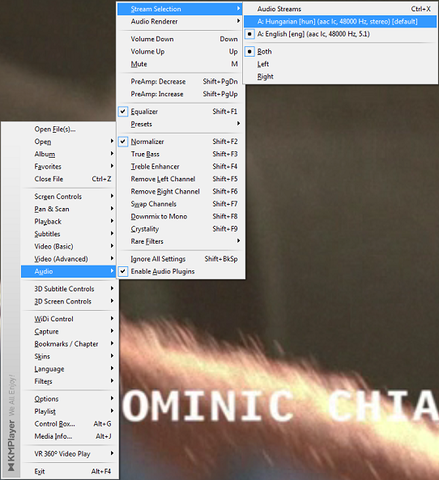Image resolution: width=439 pixels, height=480 pixels.
Task: Enable Treble Enhancer filter
Action: coord(180,166)
